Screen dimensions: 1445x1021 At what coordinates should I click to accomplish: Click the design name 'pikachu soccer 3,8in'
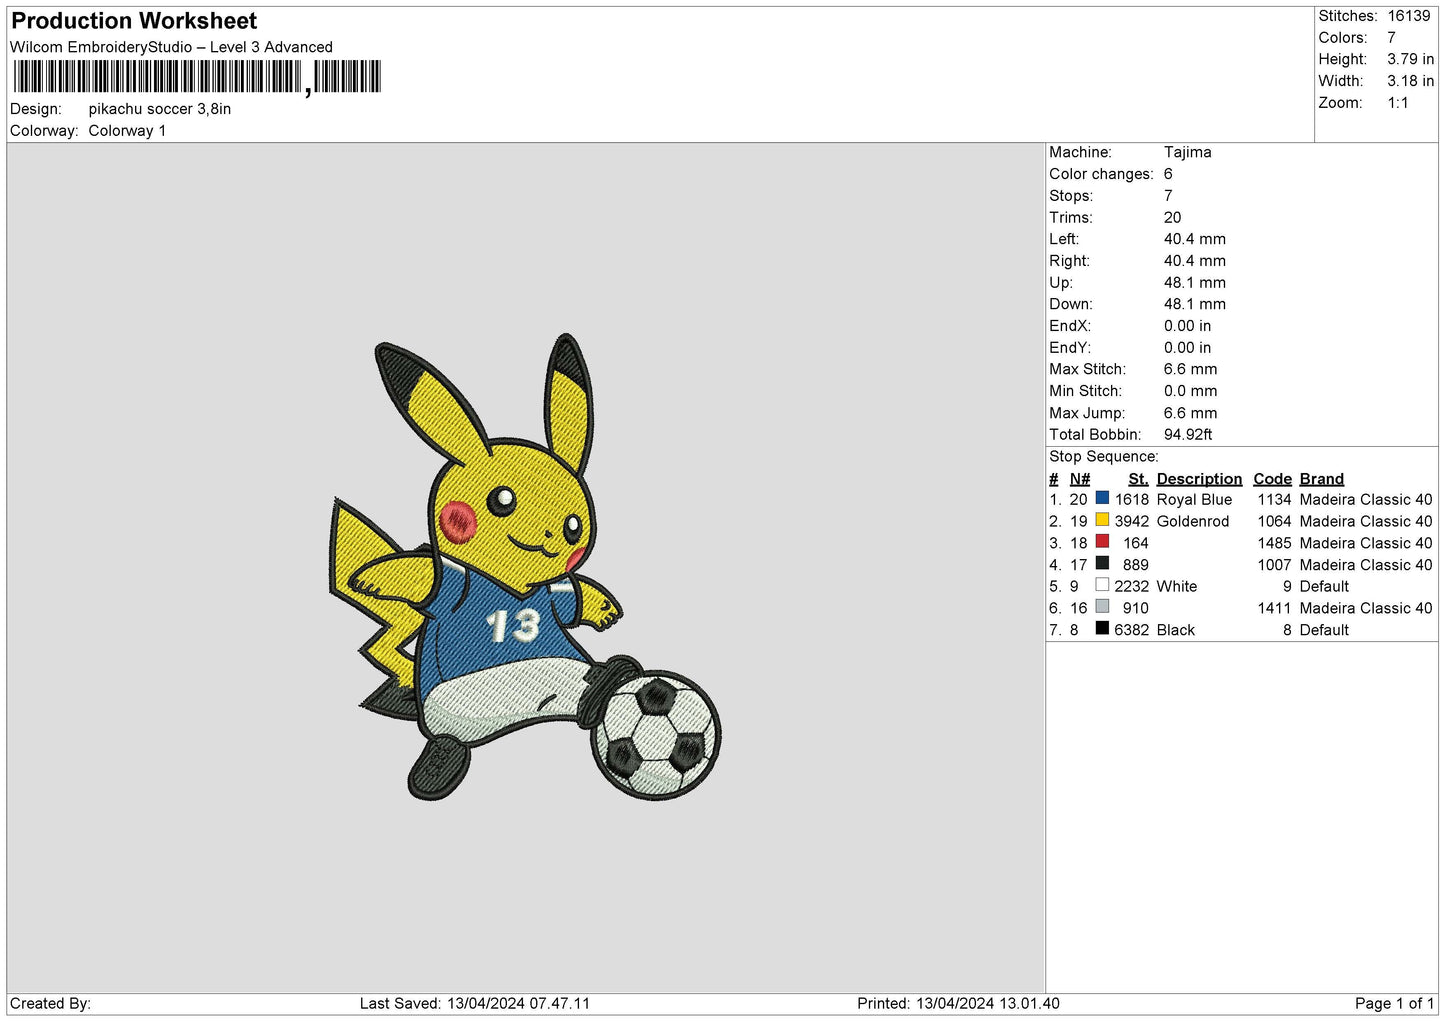point(160,109)
